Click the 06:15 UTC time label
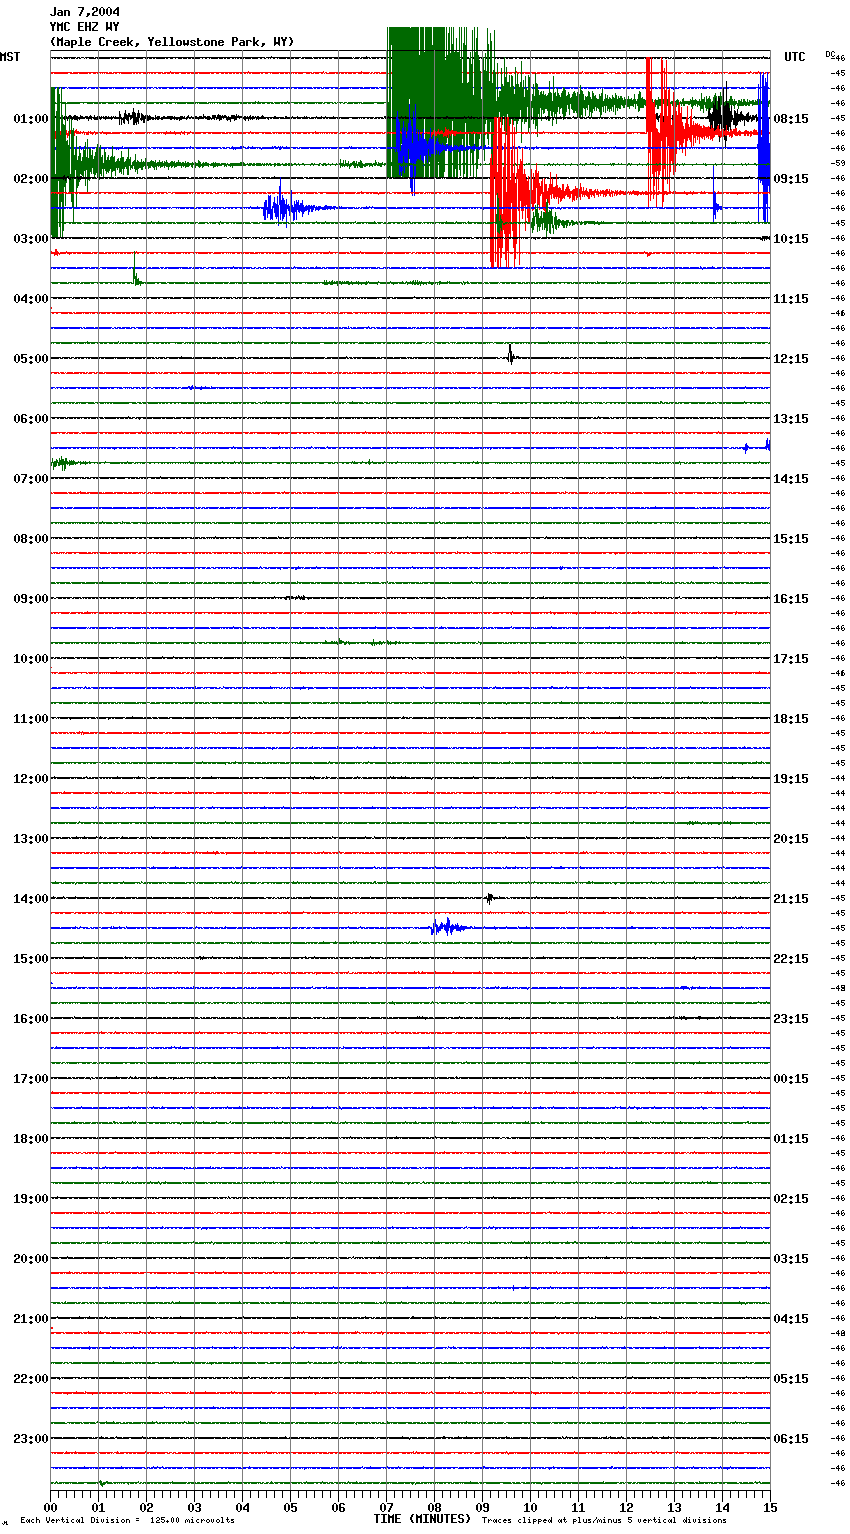 pyautogui.click(x=791, y=1439)
